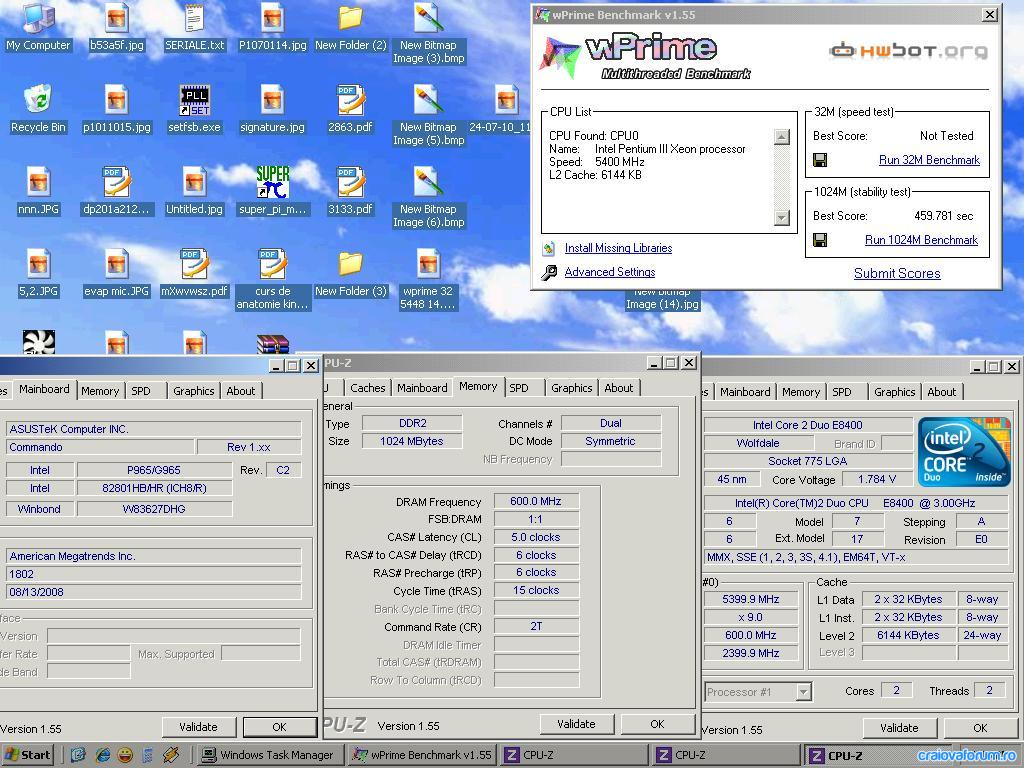Image resolution: width=1024 pixels, height=768 pixels.
Task: Click the Run 32M Benchmark link
Action: pyautogui.click(x=929, y=160)
